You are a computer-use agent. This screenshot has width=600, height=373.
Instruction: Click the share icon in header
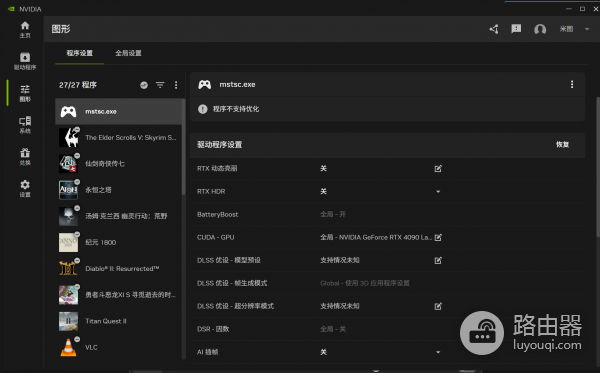click(x=494, y=29)
